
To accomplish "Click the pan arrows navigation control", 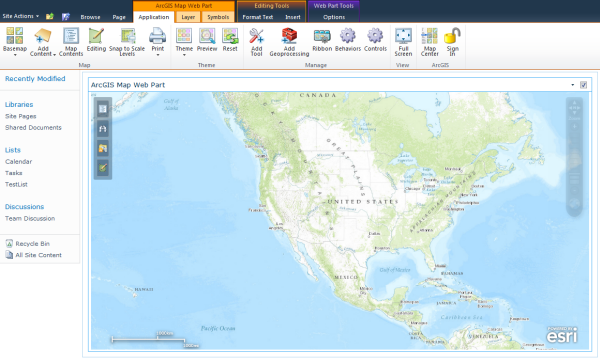I will click(574, 108).
